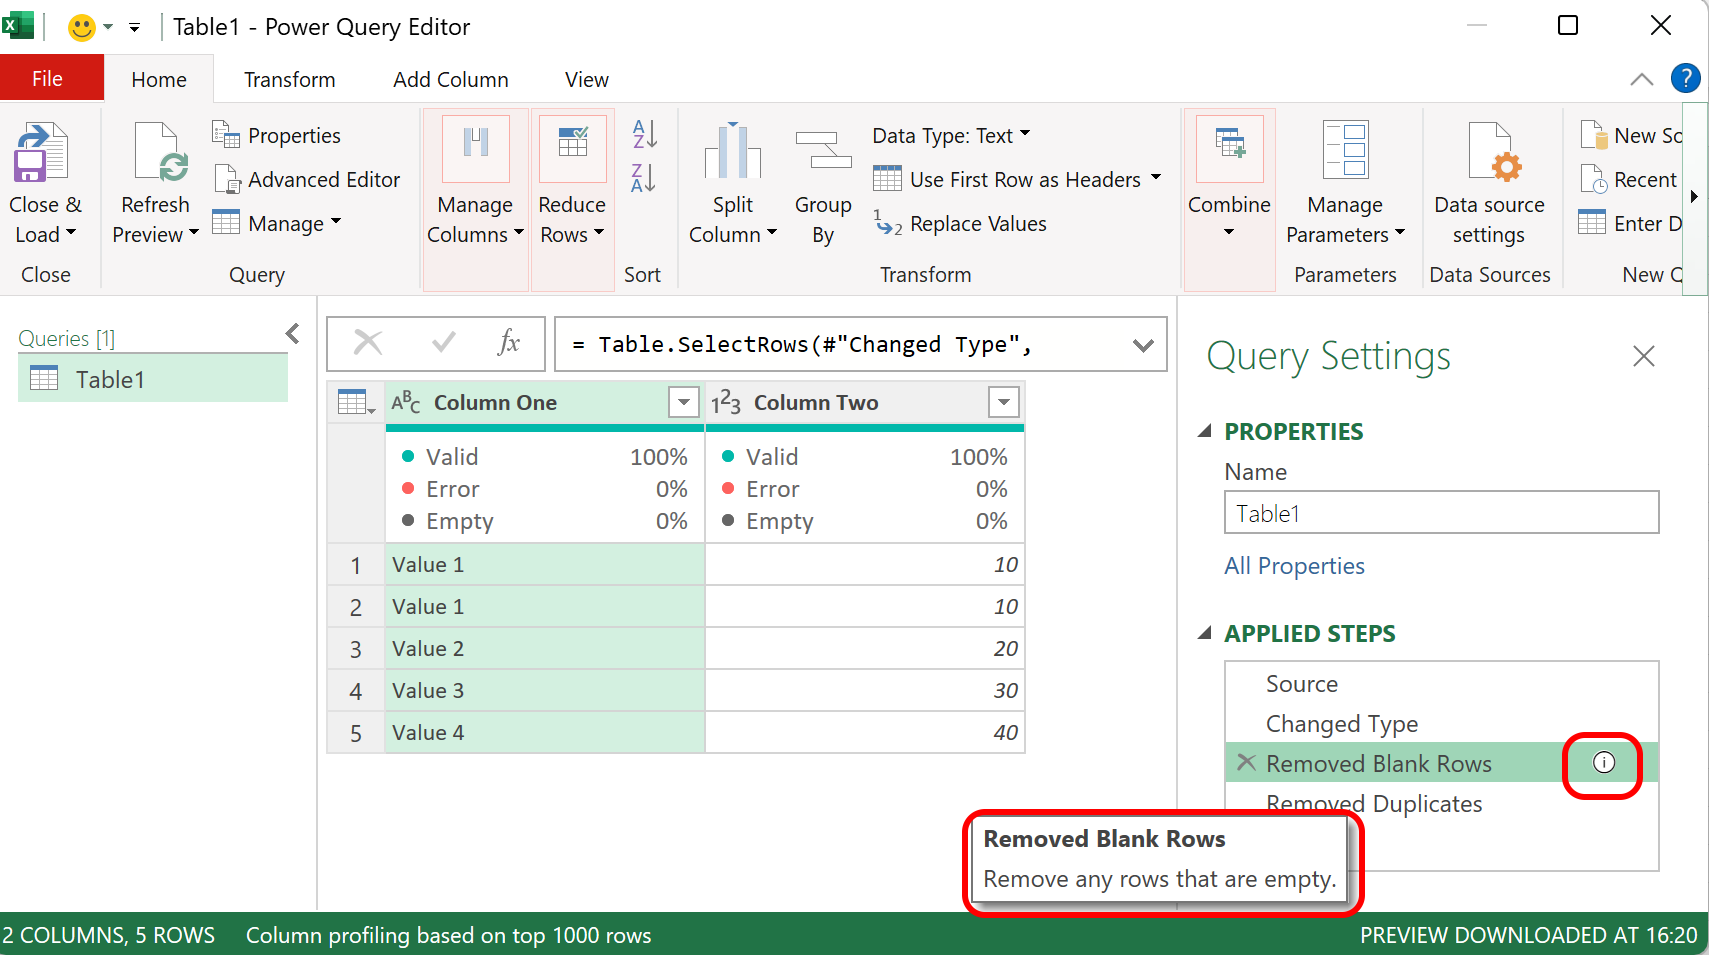This screenshot has height=955, width=1709.
Task: Collapse the Queries pane
Action: pyautogui.click(x=293, y=334)
